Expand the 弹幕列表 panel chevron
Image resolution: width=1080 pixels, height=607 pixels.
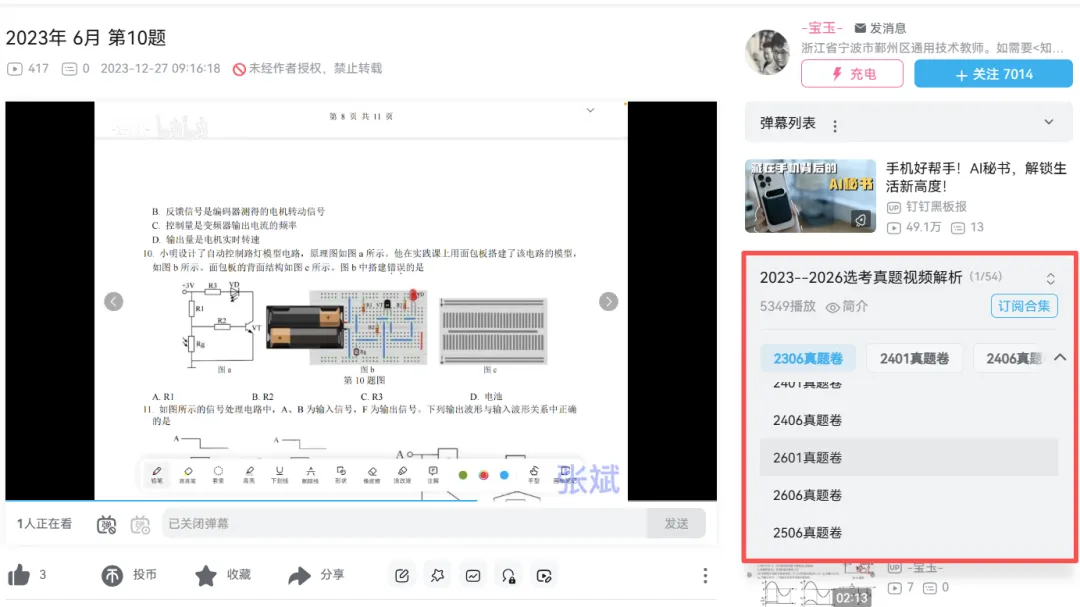(x=1048, y=122)
